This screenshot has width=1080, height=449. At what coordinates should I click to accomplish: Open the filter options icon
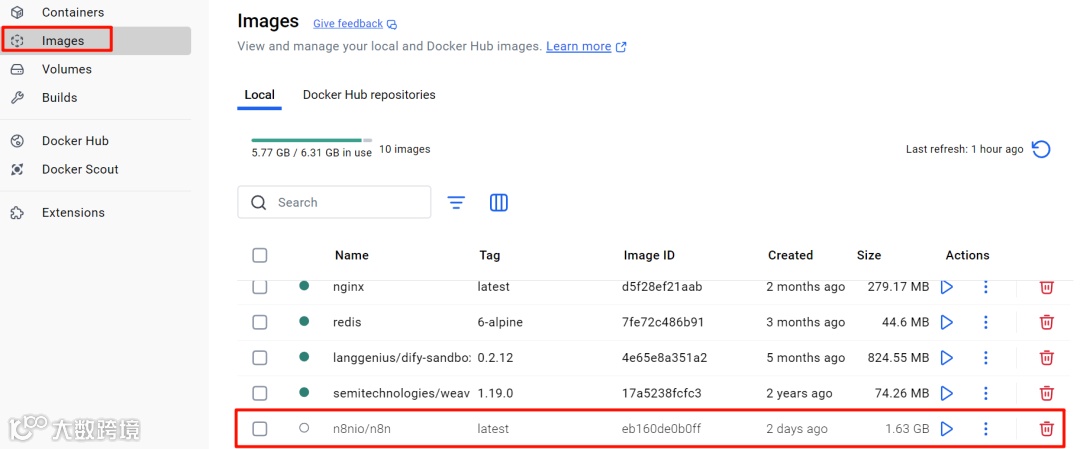[456, 202]
